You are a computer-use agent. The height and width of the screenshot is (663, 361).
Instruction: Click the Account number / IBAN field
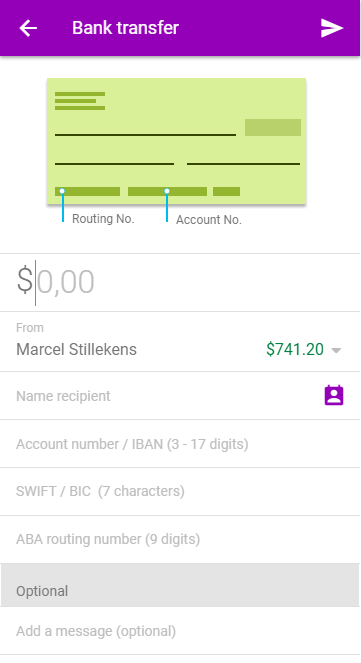point(180,444)
